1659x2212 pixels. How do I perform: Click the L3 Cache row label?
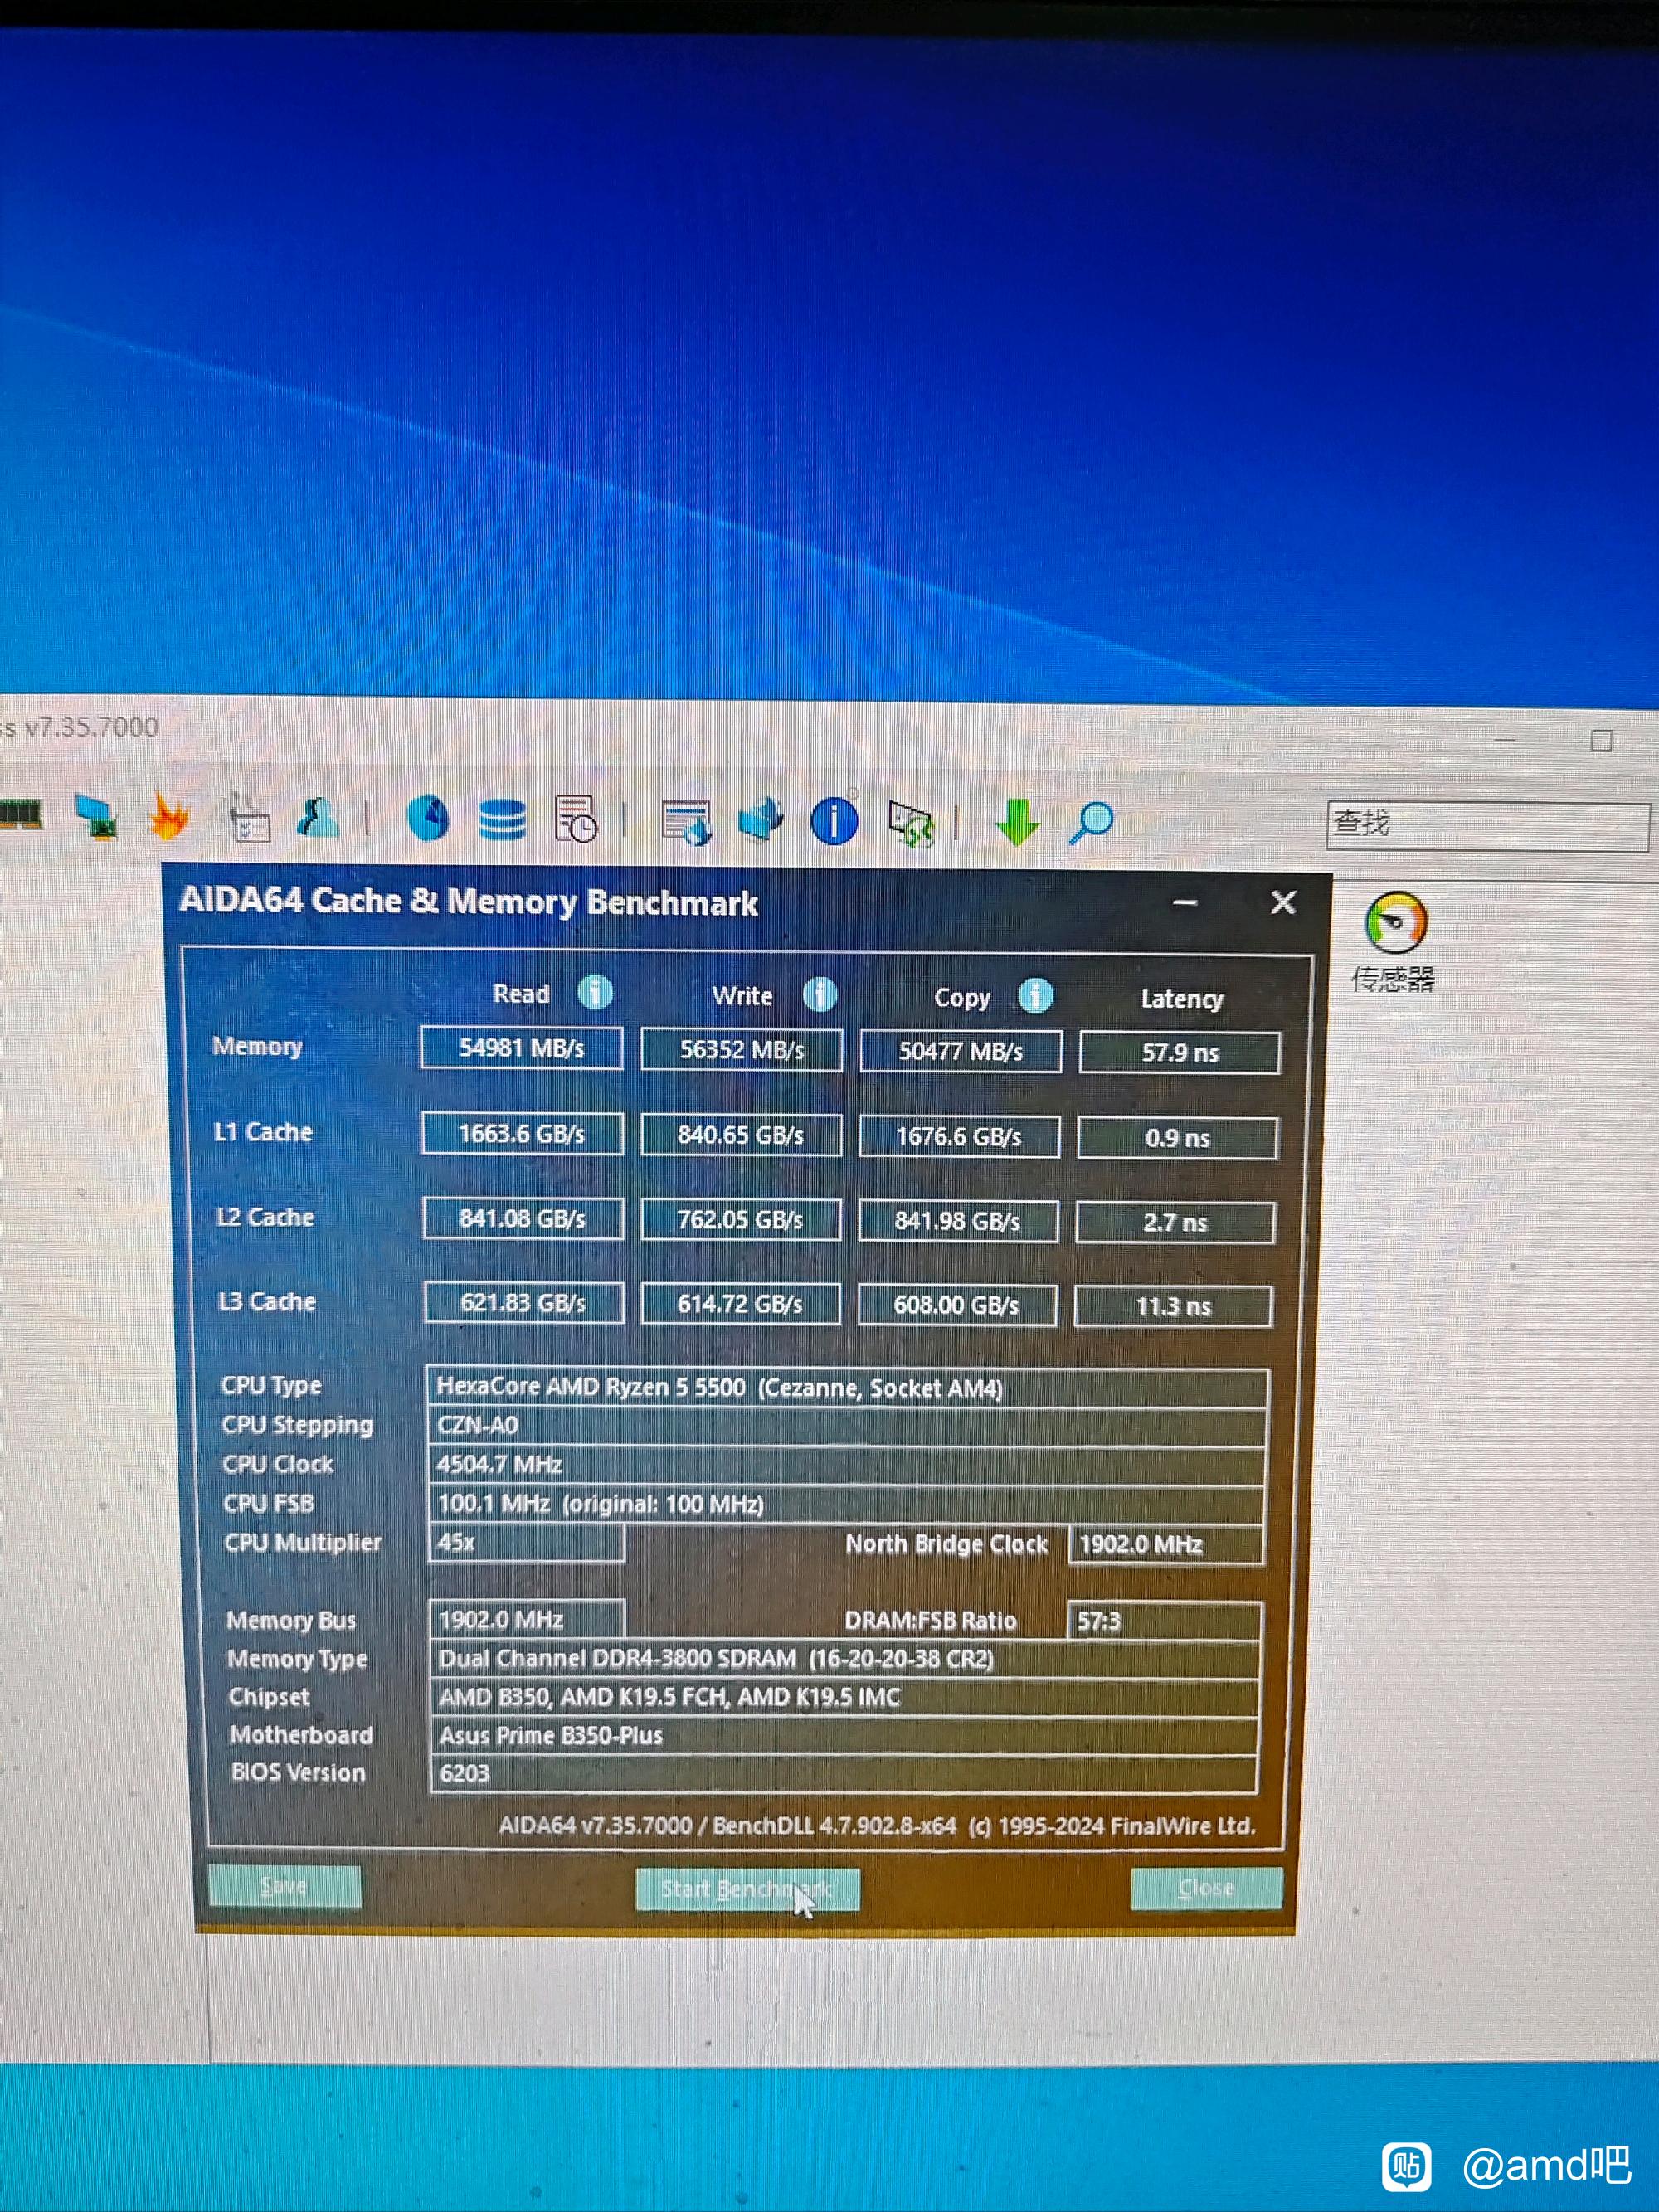tap(267, 1301)
